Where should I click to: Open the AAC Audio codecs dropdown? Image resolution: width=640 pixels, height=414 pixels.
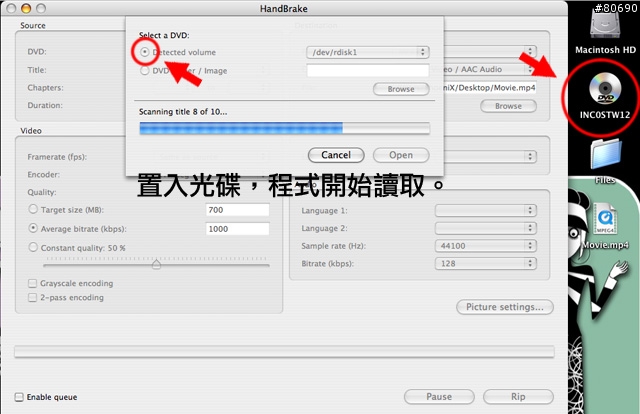490,69
